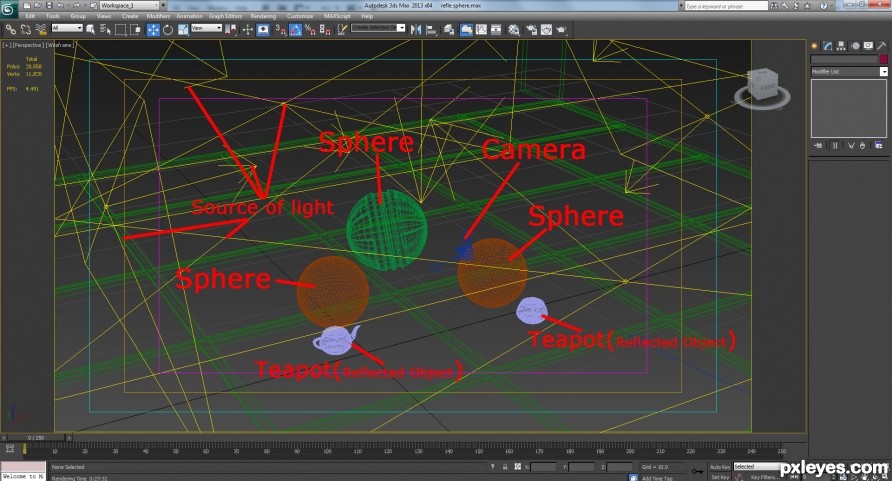The height and width of the screenshot is (481, 892).
Task: Open the Edit menu
Action: tap(30, 16)
